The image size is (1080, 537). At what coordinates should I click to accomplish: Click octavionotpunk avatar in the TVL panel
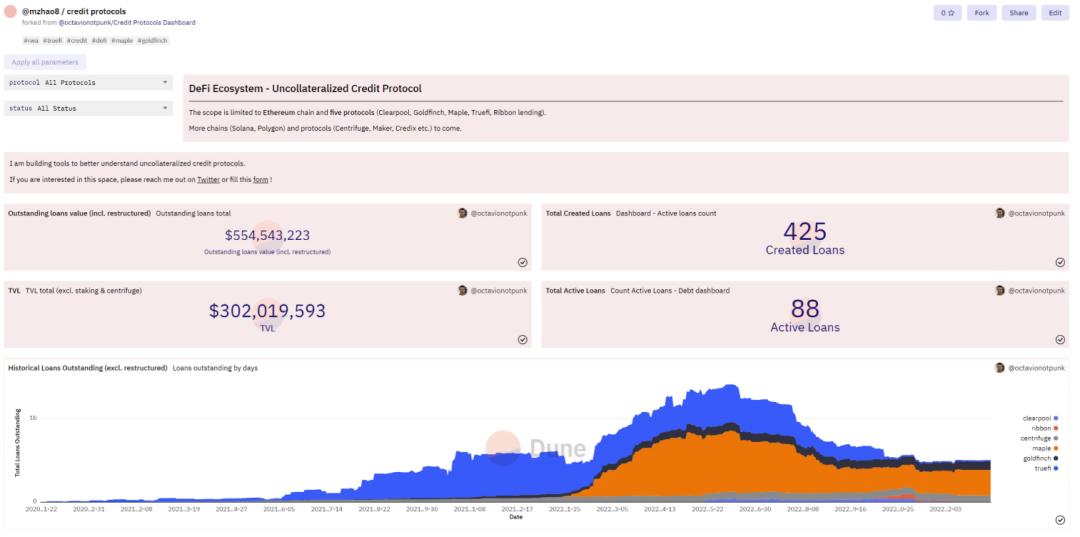coord(463,290)
